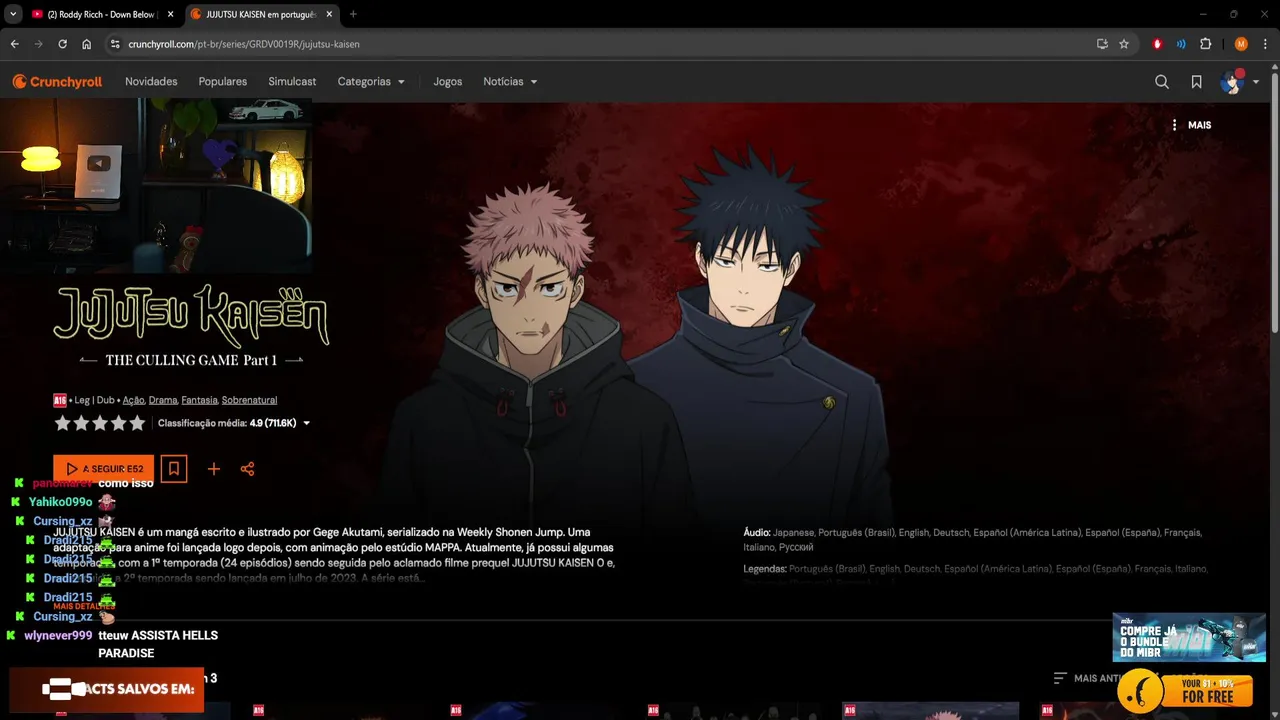Rate the series three stars

click(100, 423)
